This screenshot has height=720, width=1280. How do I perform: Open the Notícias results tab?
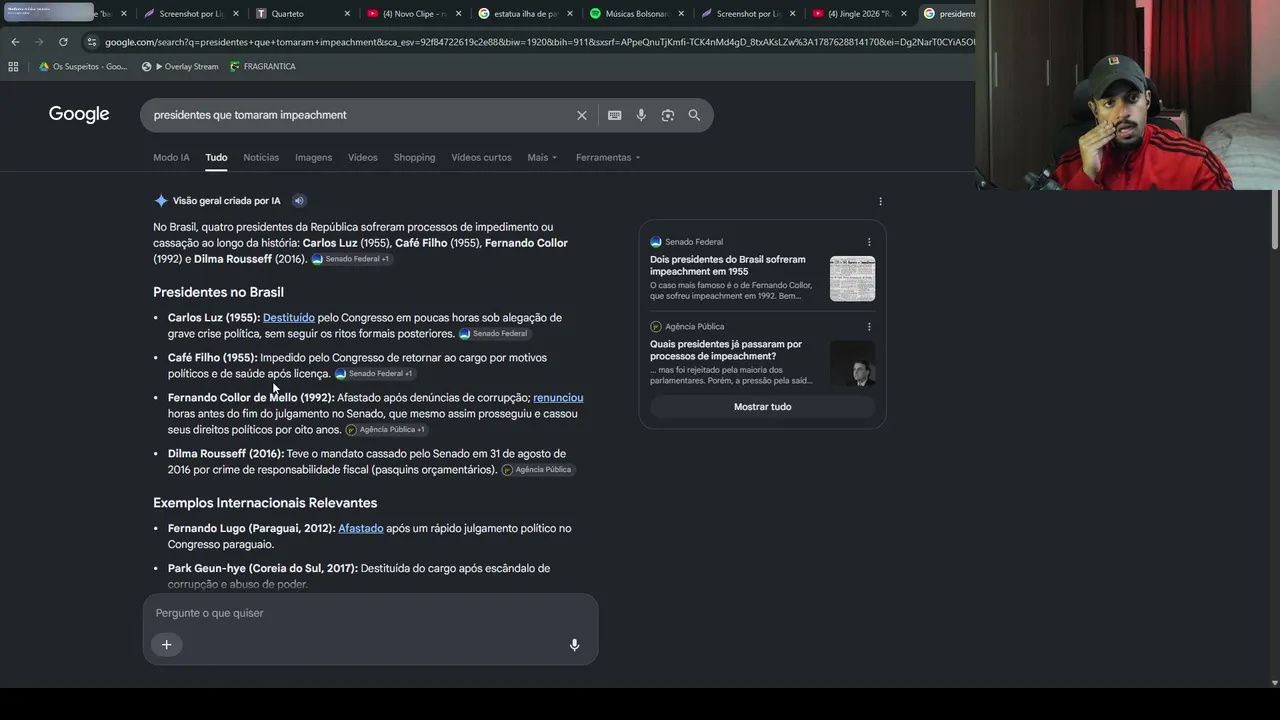tap(261, 158)
